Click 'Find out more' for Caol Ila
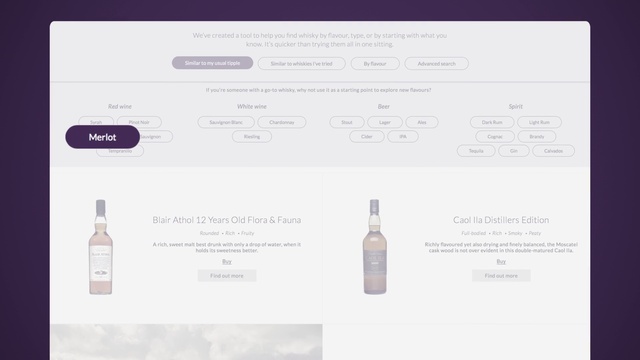640x360 pixels. (x=501, y=276)
